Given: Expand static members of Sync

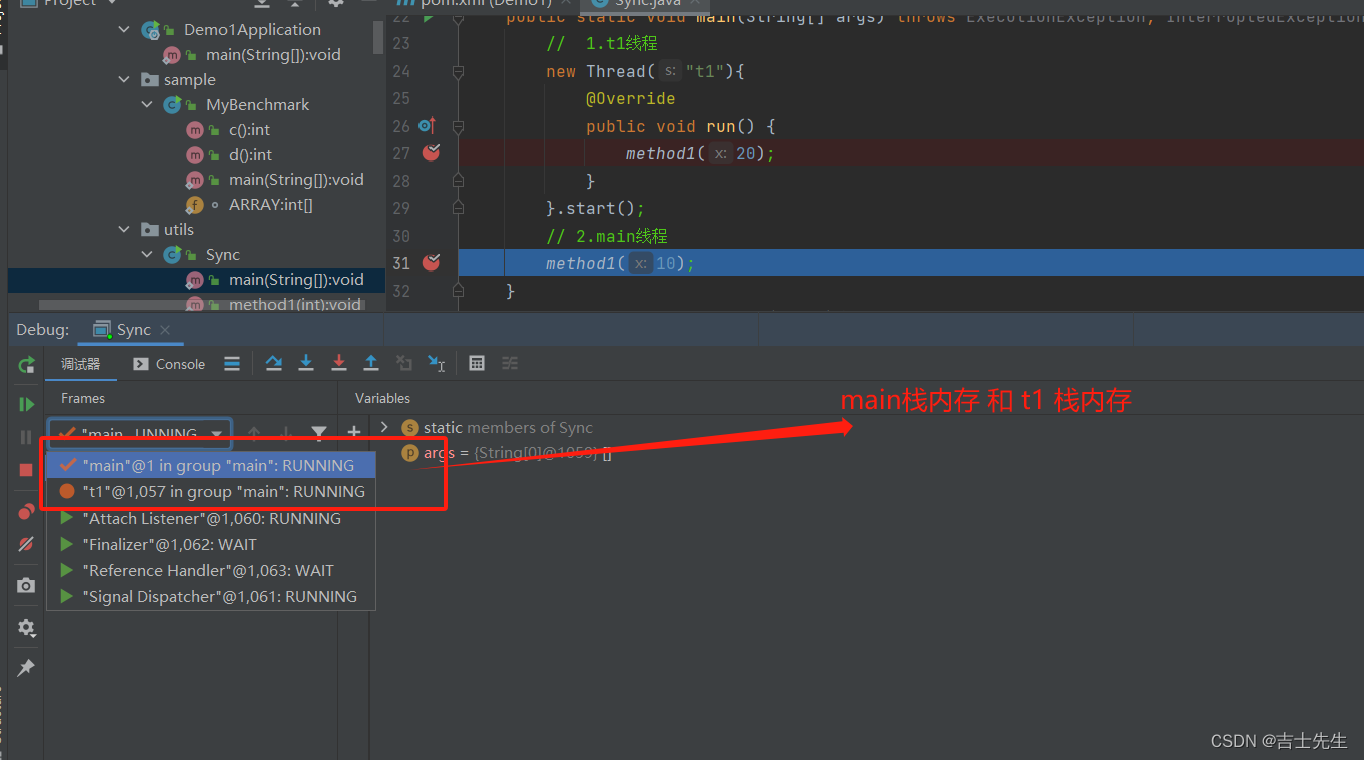Looking at the screenshot, I should click(x=383, y=427).
